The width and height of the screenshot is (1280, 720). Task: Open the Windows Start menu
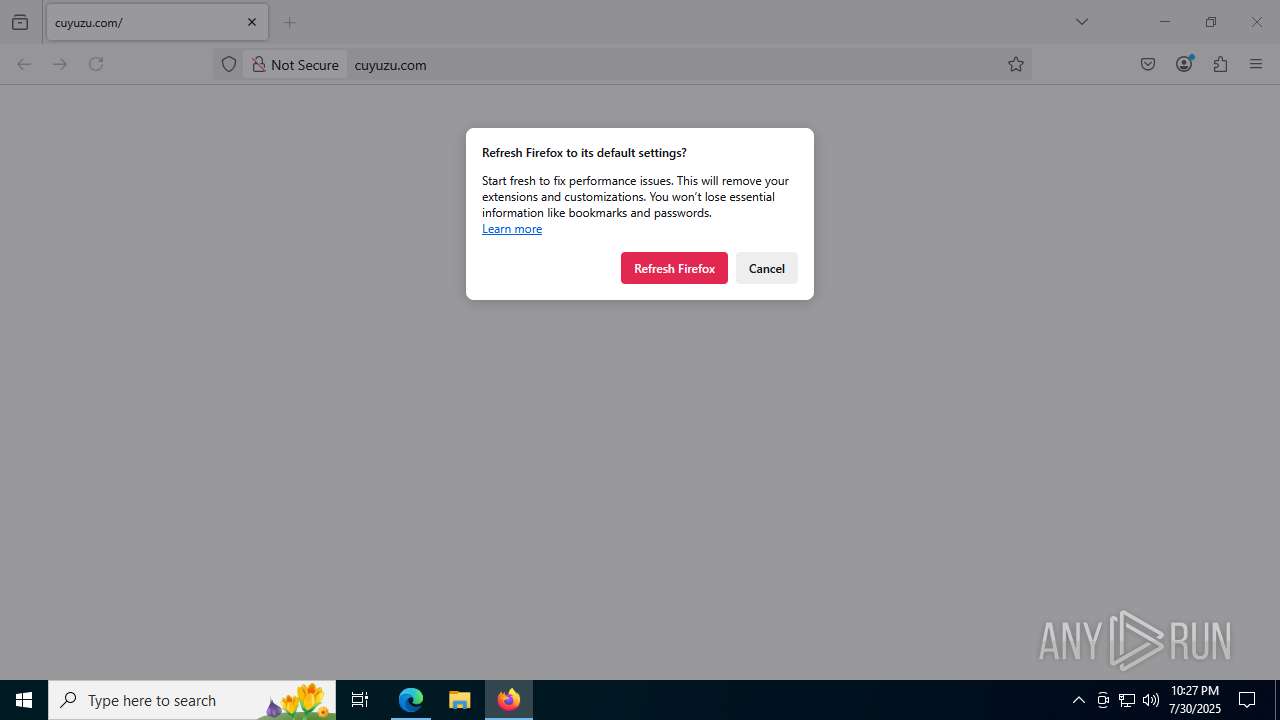pos(24,700)
